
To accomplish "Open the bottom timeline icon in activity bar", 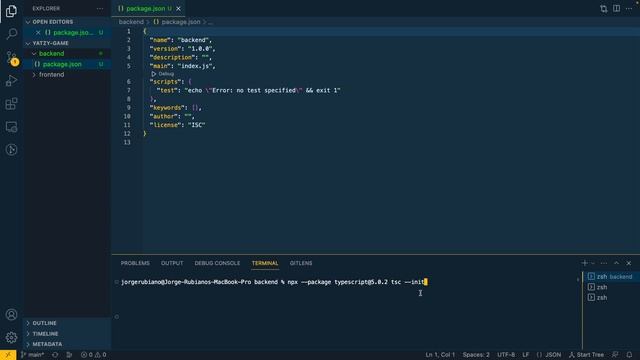I will click(11, 150).
